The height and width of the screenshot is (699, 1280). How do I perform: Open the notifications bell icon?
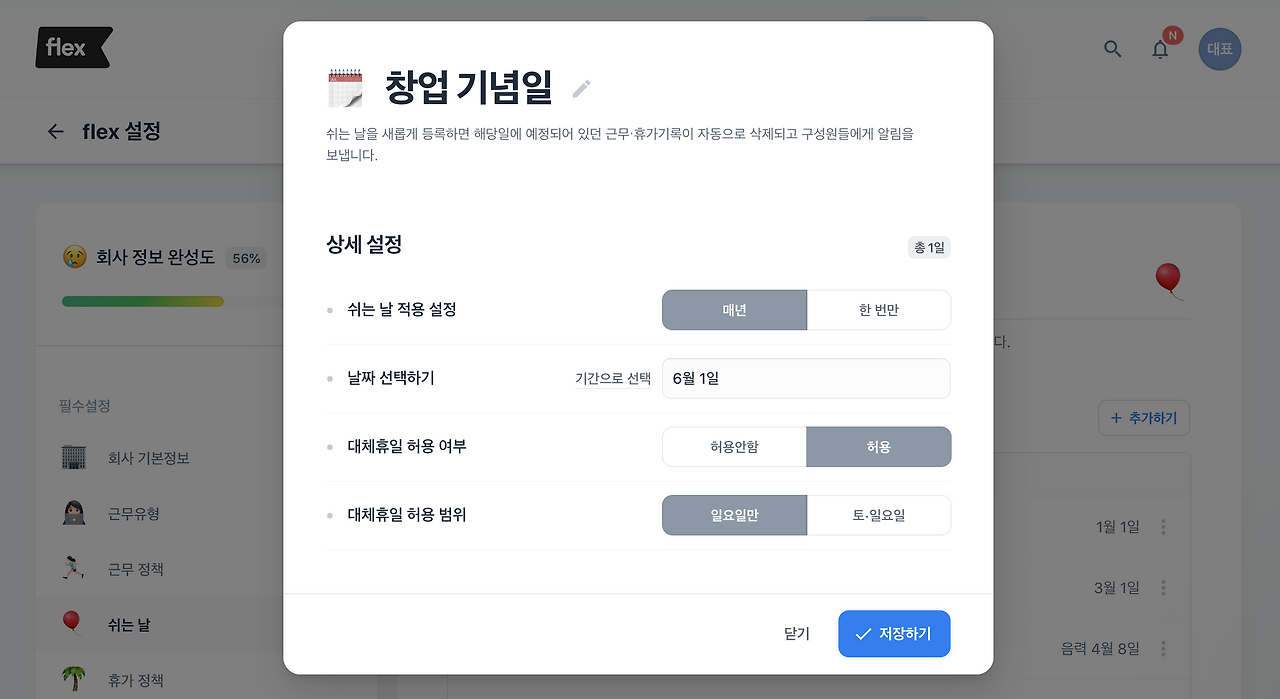point(1160,49)
